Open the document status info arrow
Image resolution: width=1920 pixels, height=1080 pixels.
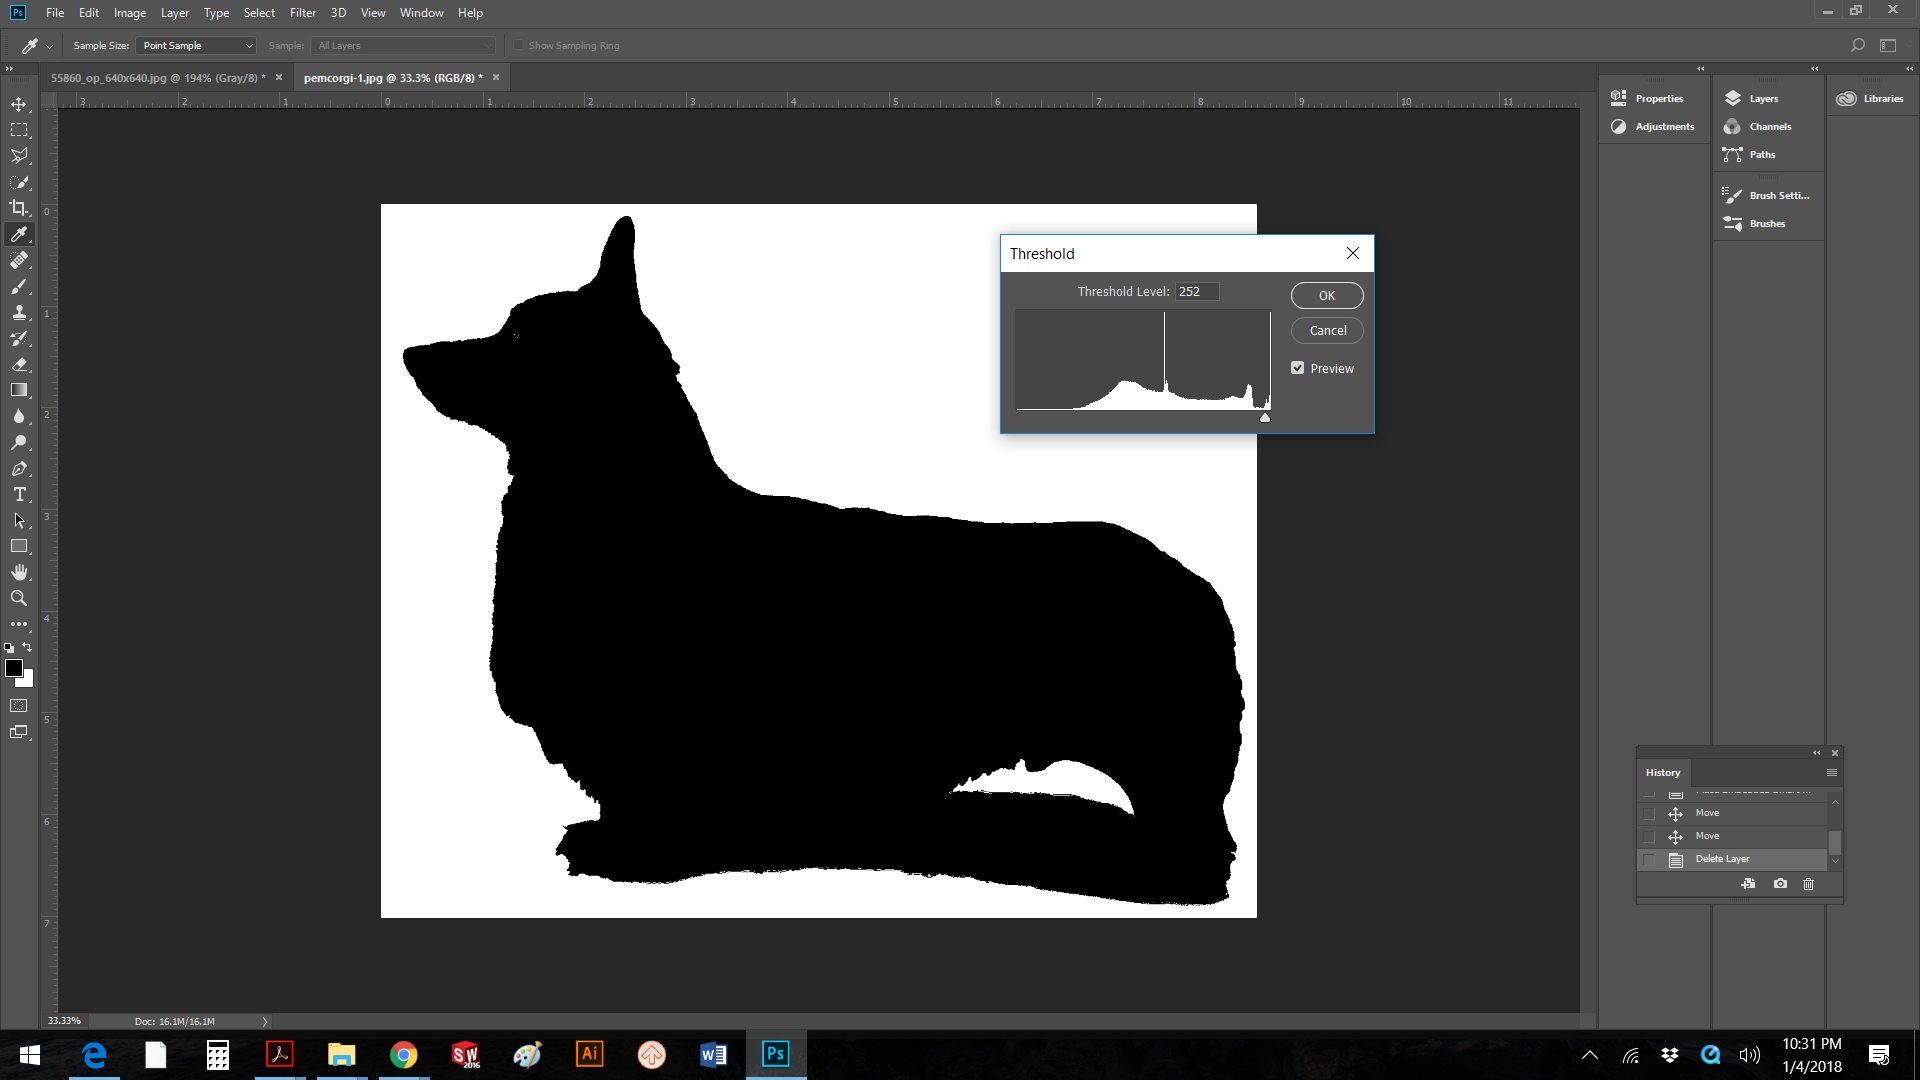pos(265,1021)
